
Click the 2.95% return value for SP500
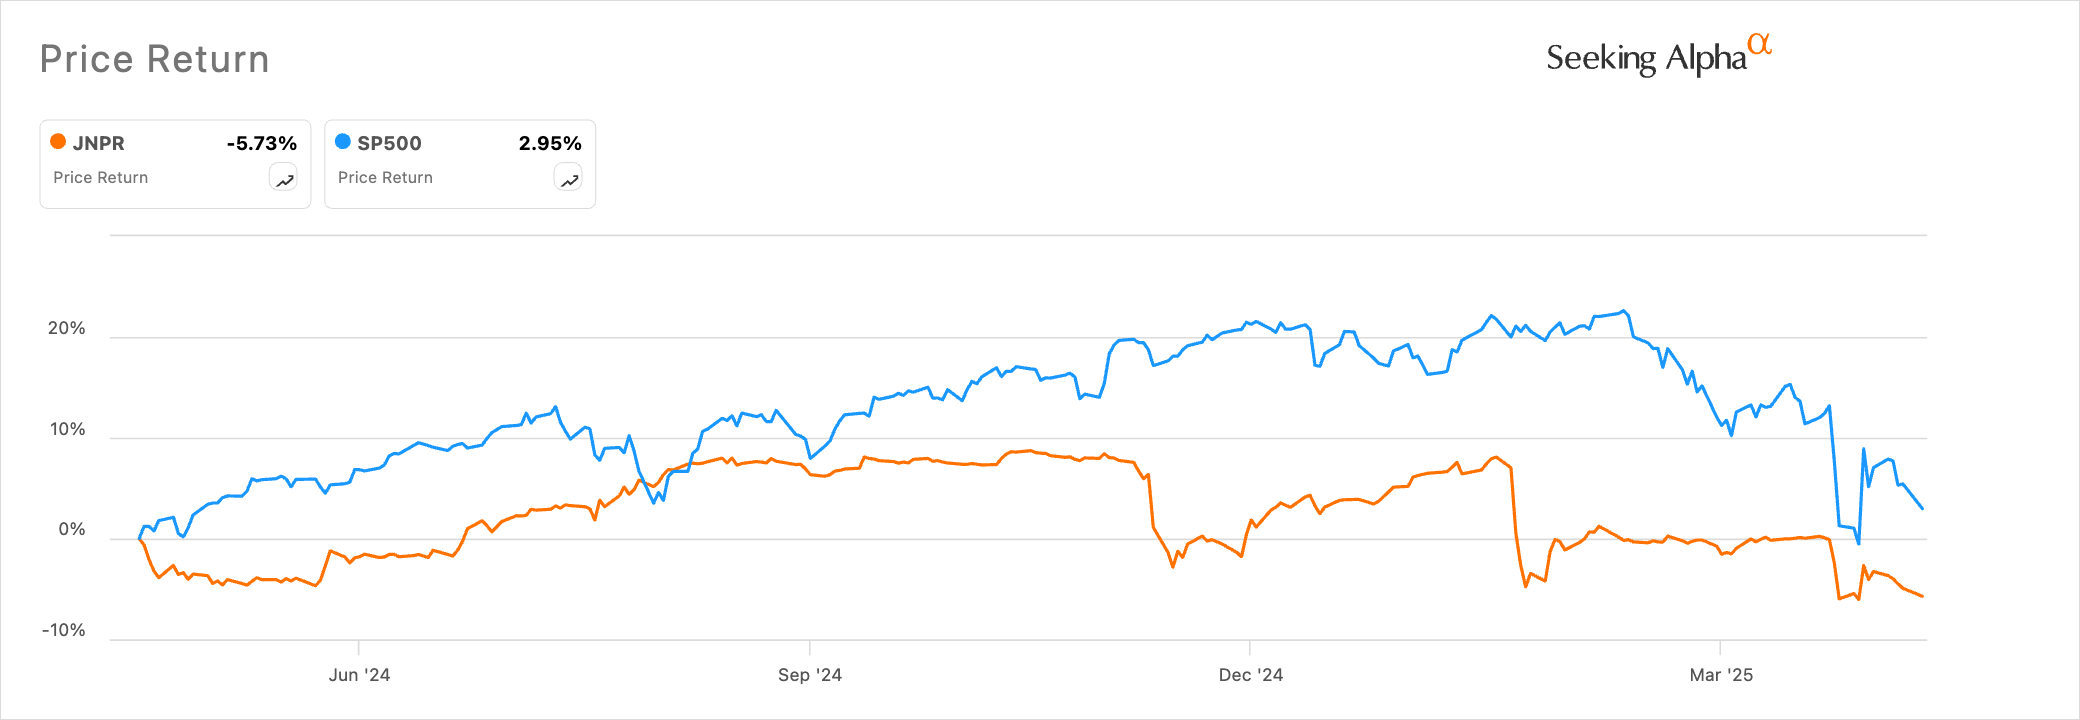(550, 143)
